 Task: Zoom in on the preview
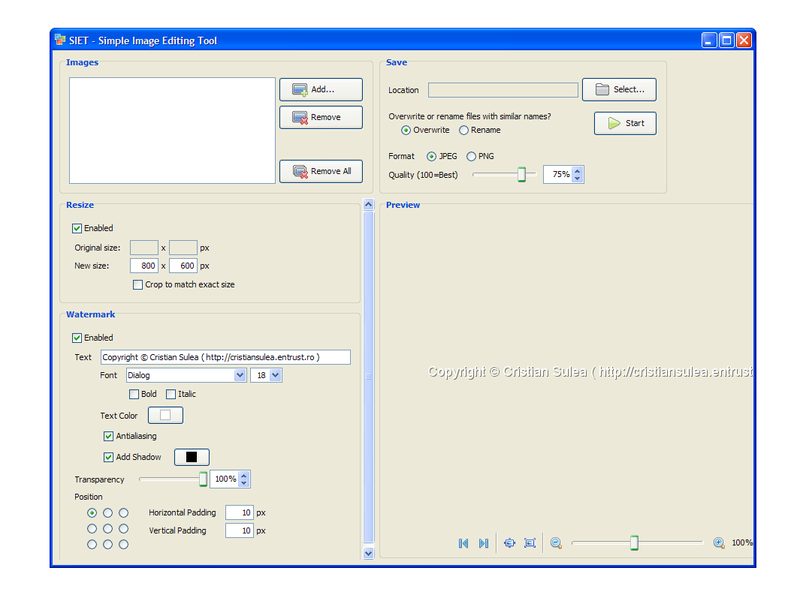(x=719, y=543)
